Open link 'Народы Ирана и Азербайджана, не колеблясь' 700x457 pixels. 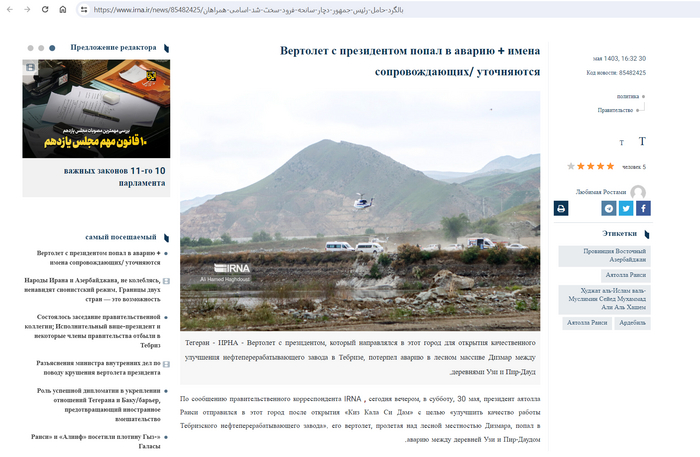click(92, 290)
